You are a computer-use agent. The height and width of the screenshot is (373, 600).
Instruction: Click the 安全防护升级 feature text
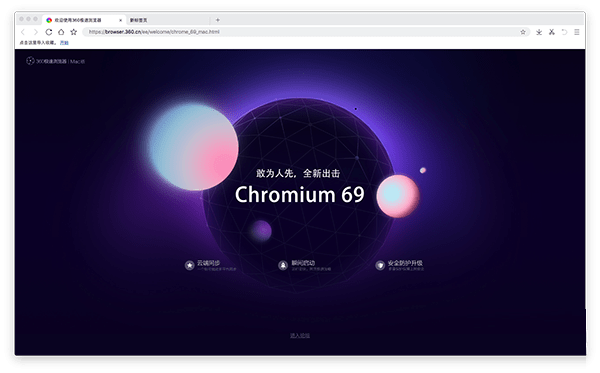click(x=405, y=263)
